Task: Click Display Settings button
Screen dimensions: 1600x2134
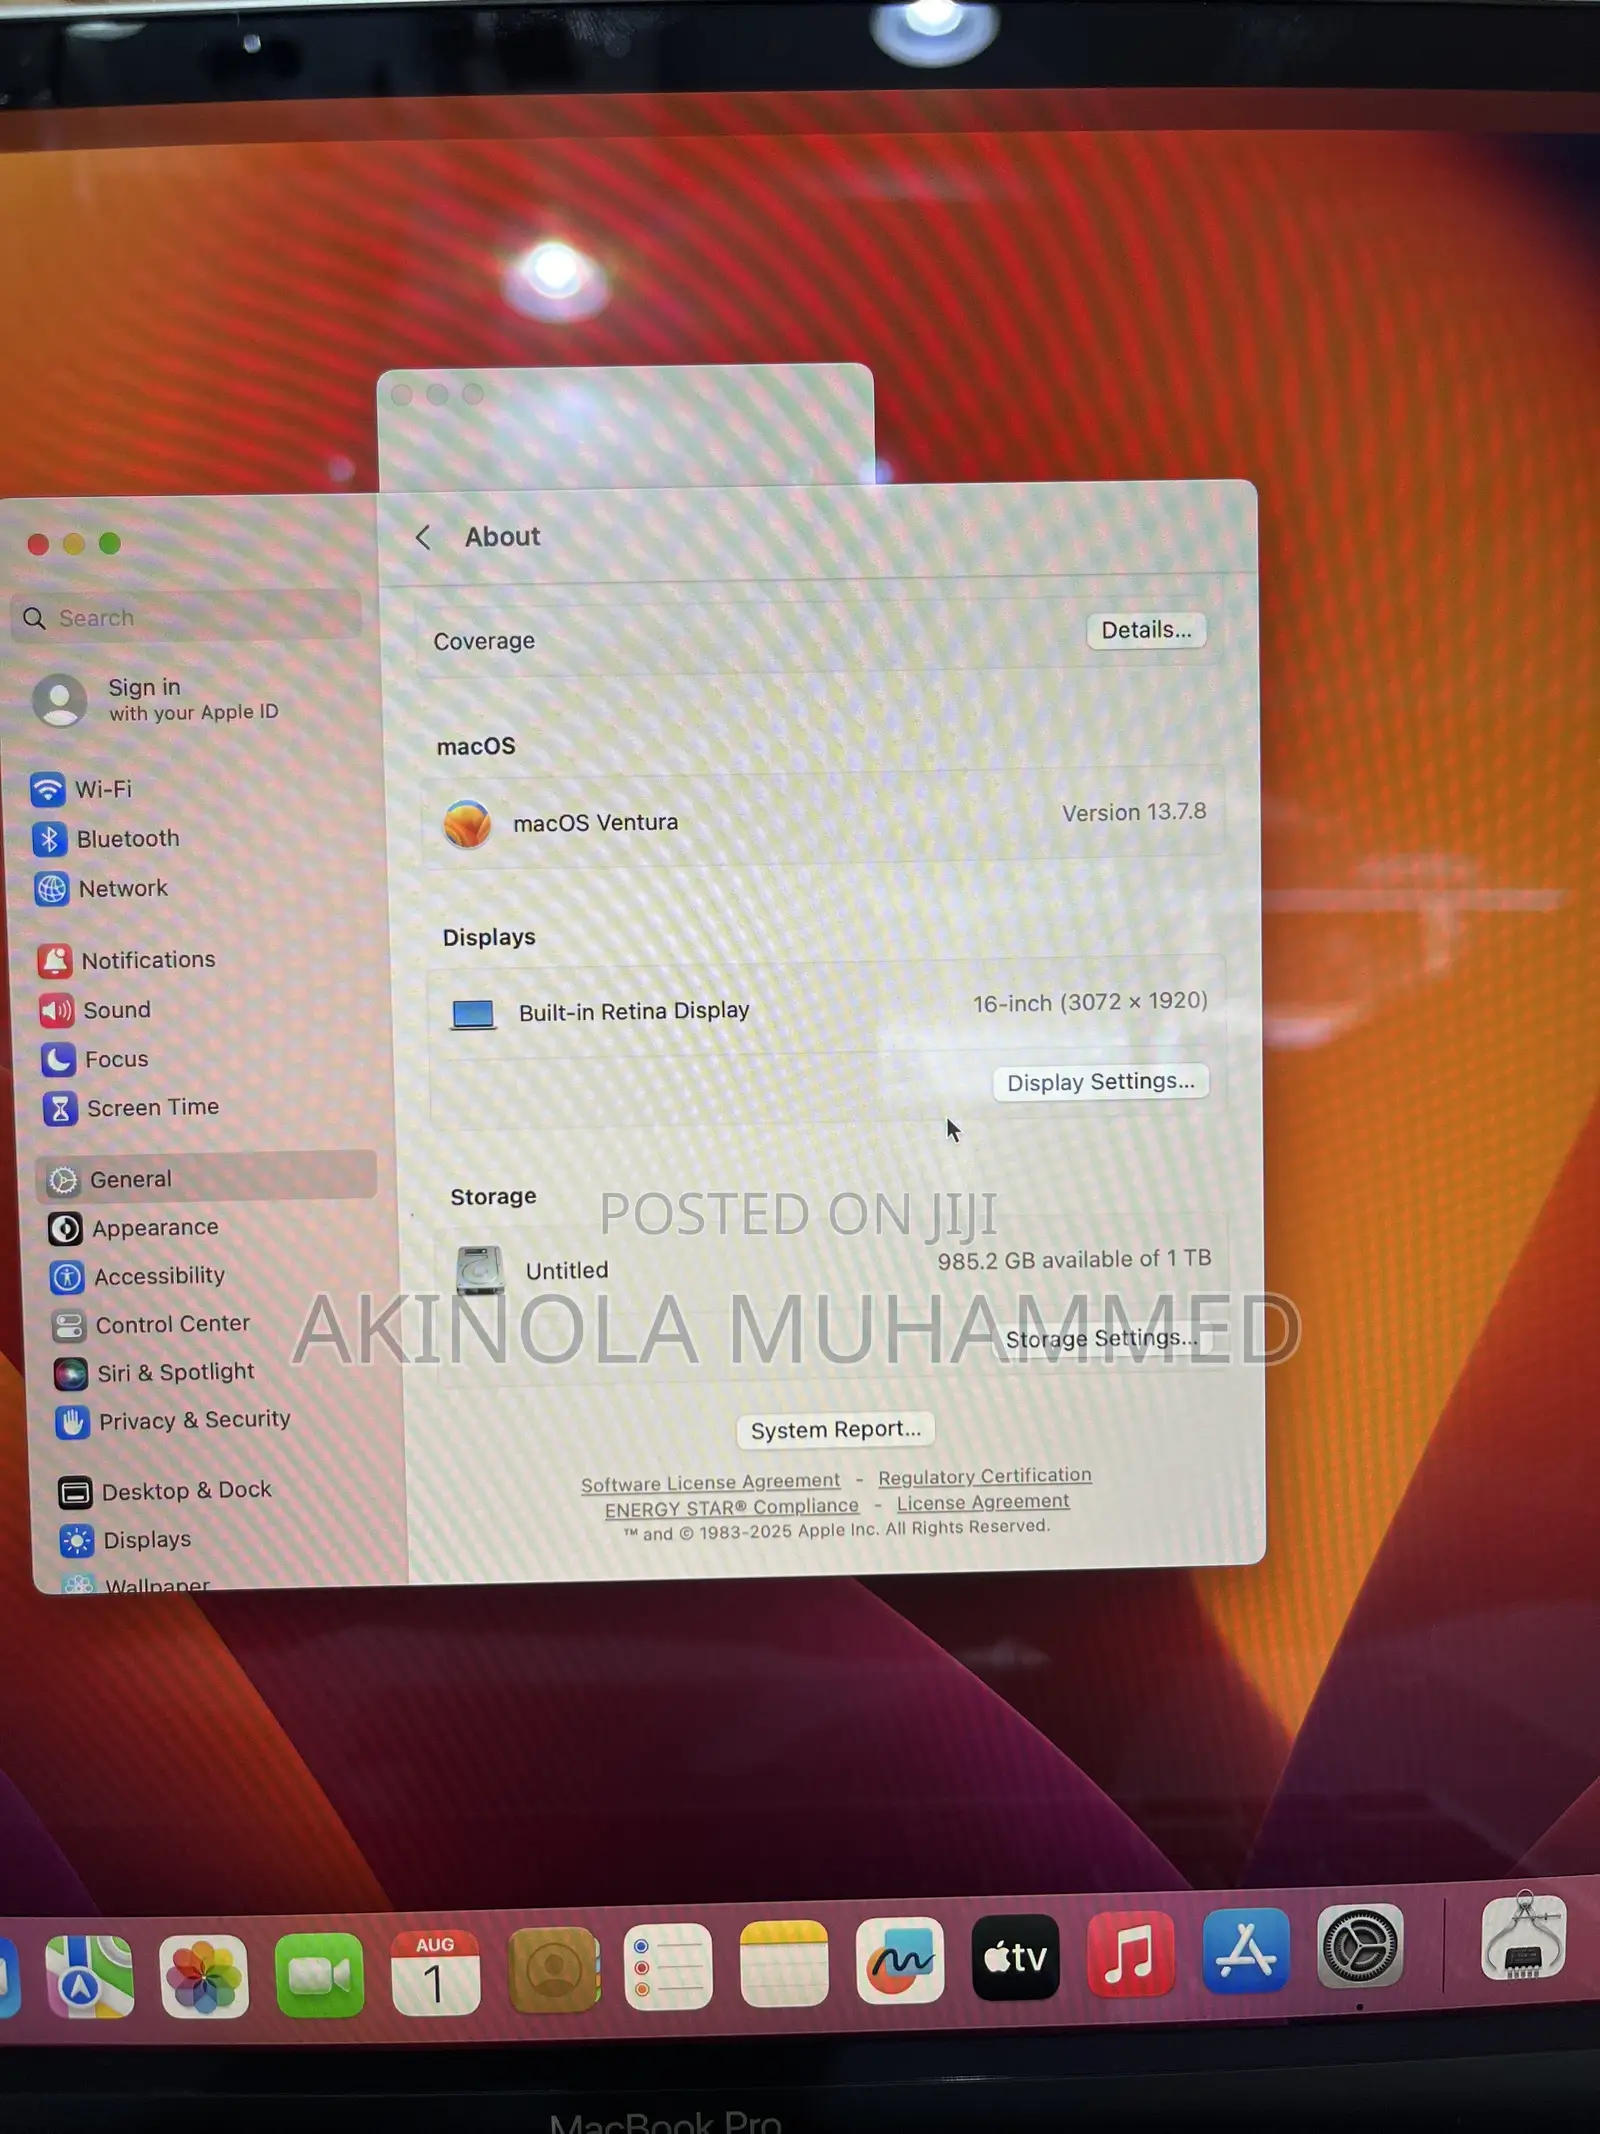Action: (1100, 1082)
